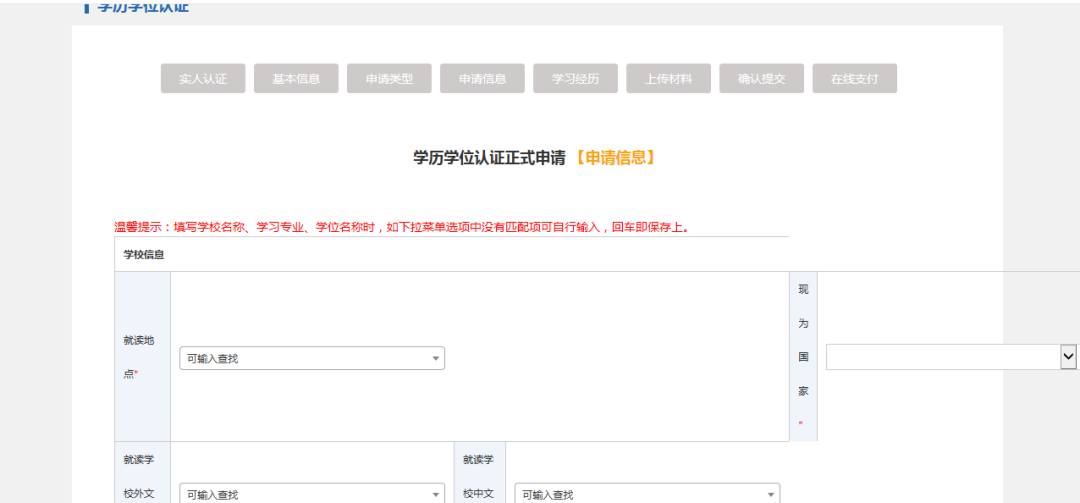The image size is (1080, 503).
Task: Open the 就读学校外文 dropdown
Action: [x=312, y=494]
